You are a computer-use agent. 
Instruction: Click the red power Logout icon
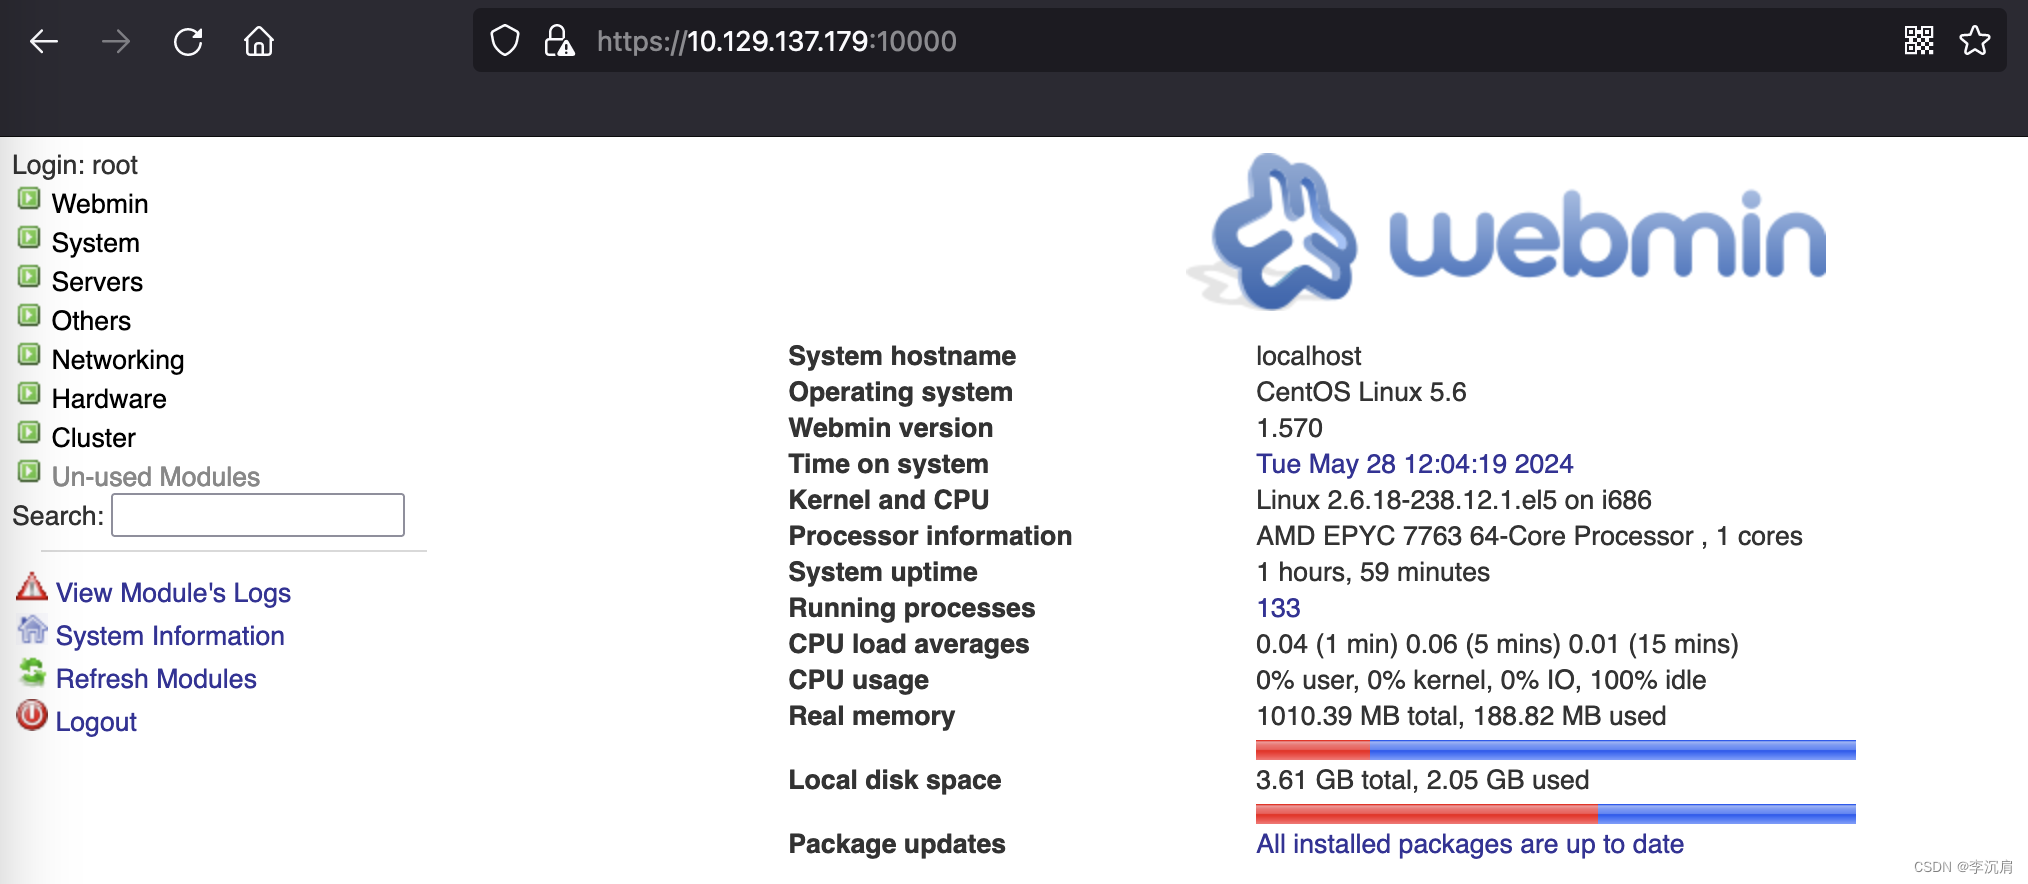(x=32, y=715)
